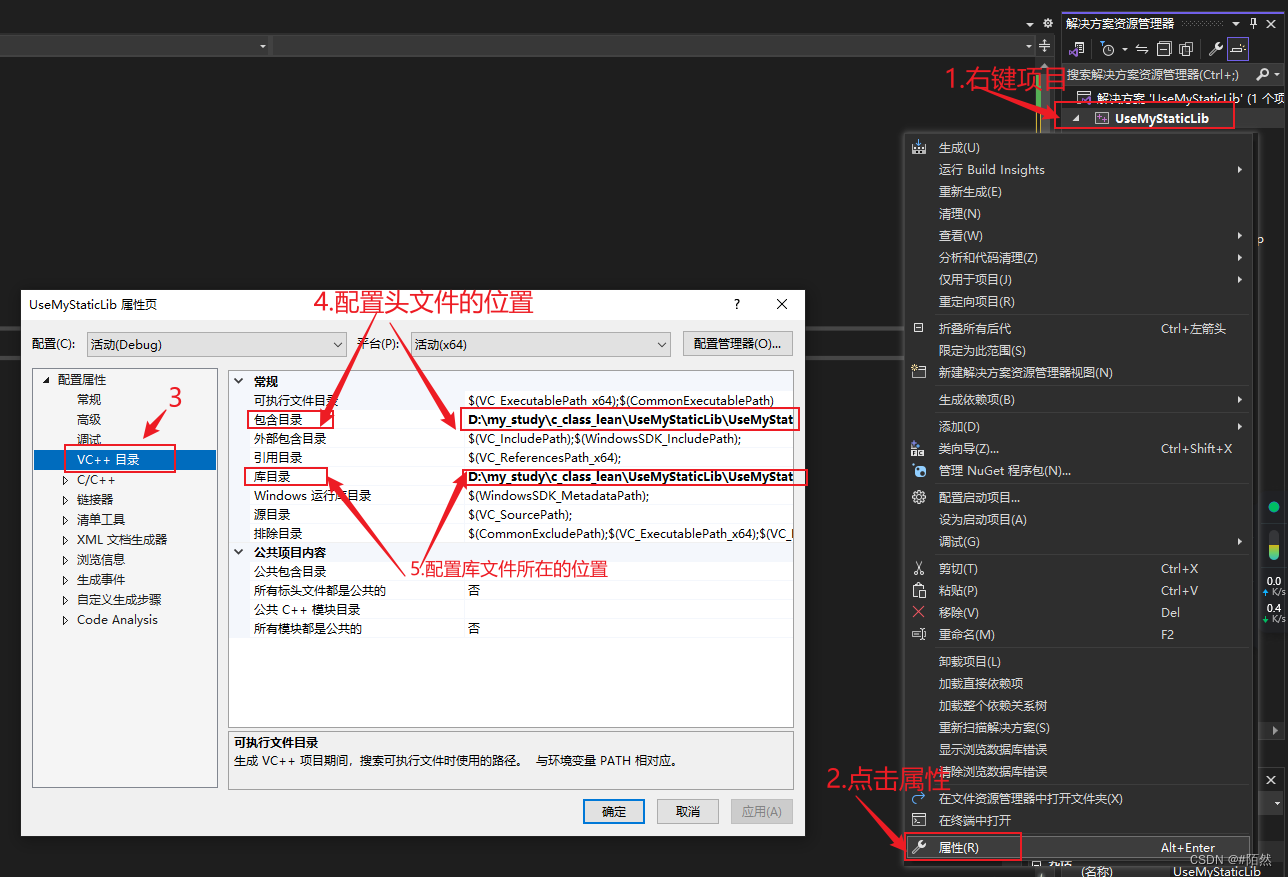The height and width of the screenshot is (877, 1288).
Task: Click the 应用(A) button
Action: [x=762, y=811]
